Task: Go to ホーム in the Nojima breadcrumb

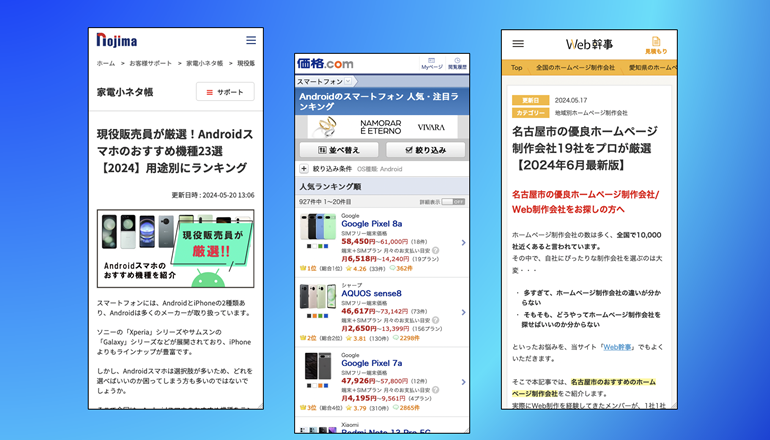Action: pyautogui.click(x=106, y=63)
